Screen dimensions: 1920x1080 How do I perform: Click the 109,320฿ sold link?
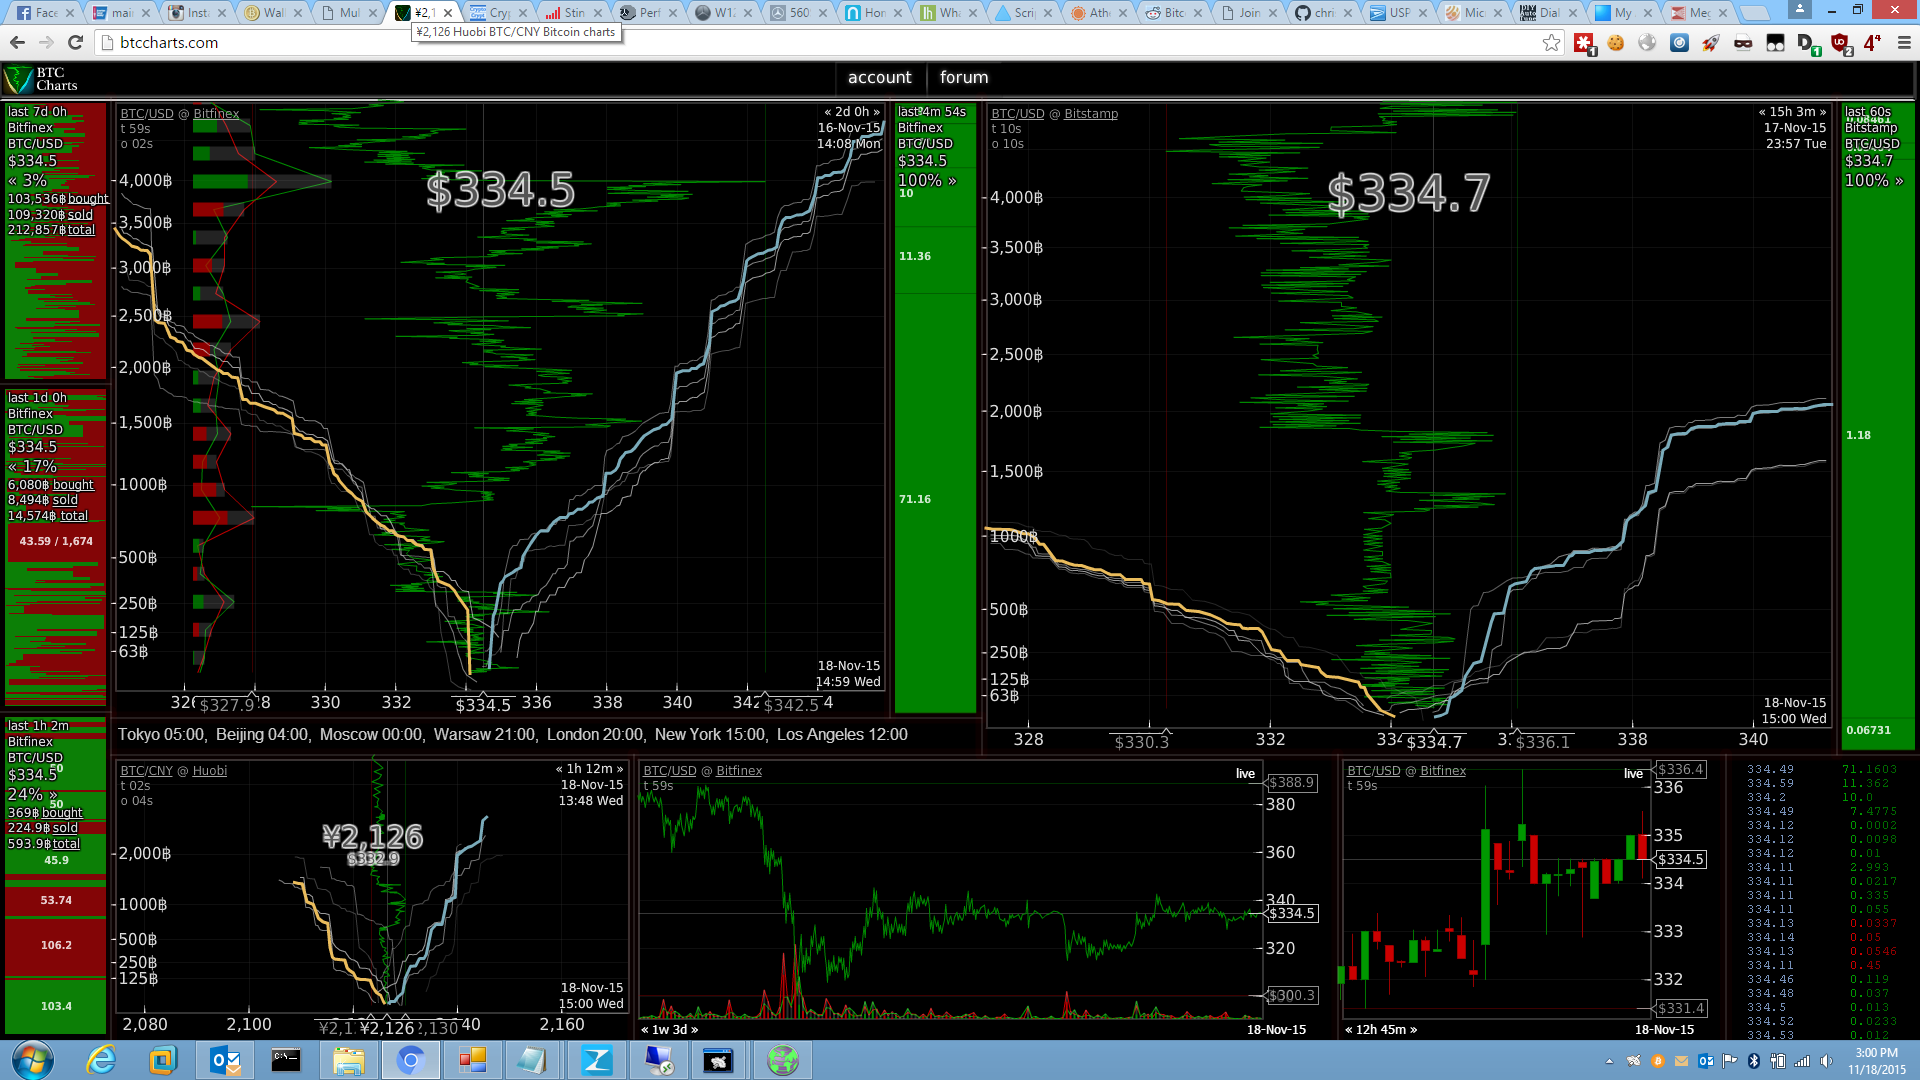click(50, 215)
